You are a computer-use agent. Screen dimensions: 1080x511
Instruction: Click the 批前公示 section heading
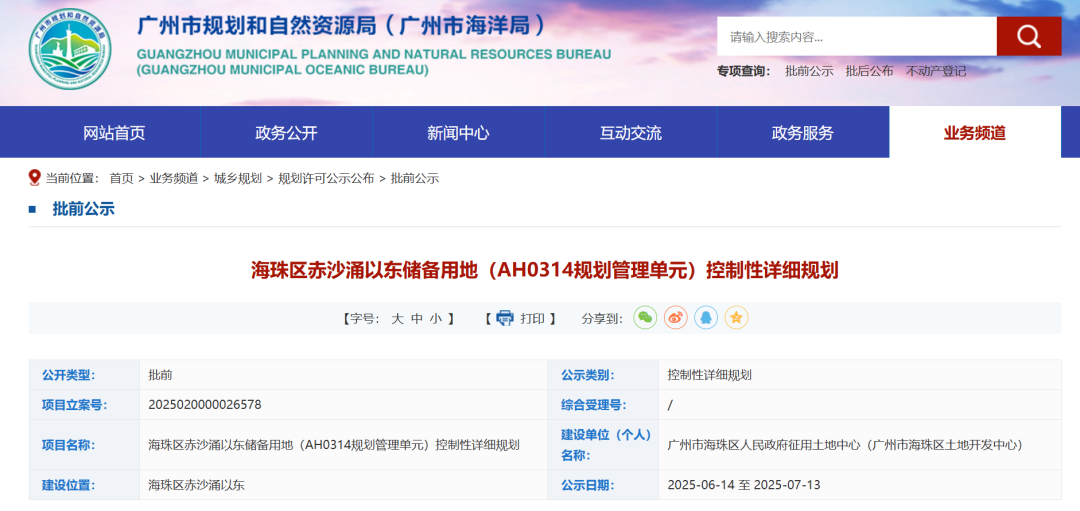(x=83, y=209)
